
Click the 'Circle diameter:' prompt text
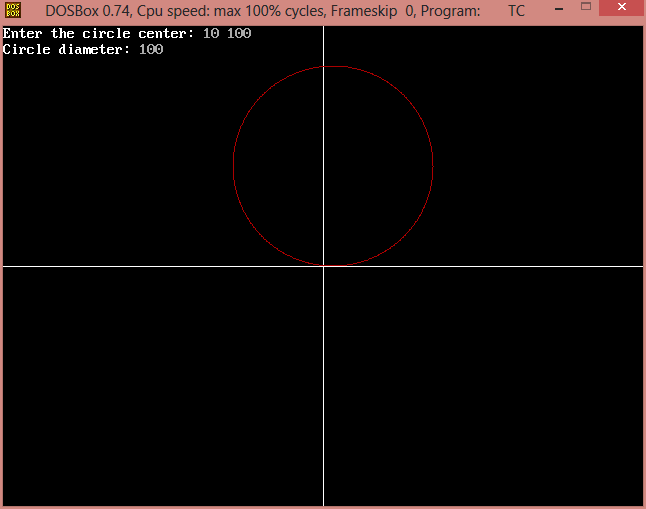coord(66,49)
